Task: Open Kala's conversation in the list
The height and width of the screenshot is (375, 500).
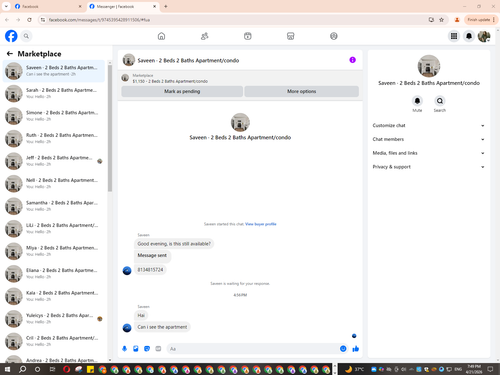Action: point(54,296)
